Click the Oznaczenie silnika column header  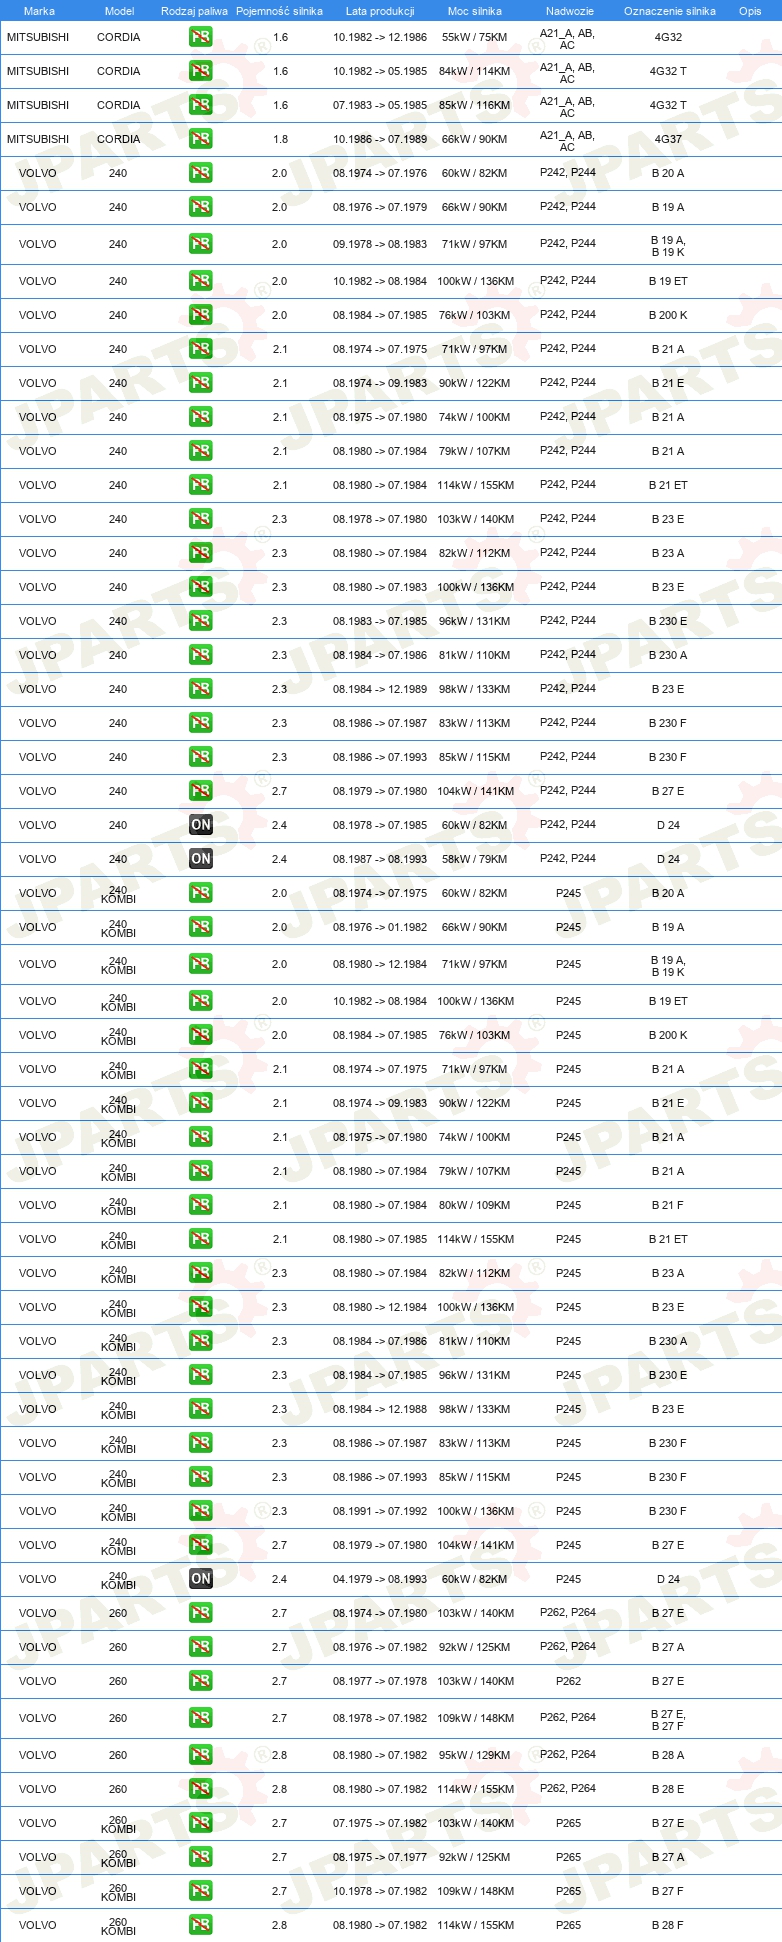(x=670, y=11)
